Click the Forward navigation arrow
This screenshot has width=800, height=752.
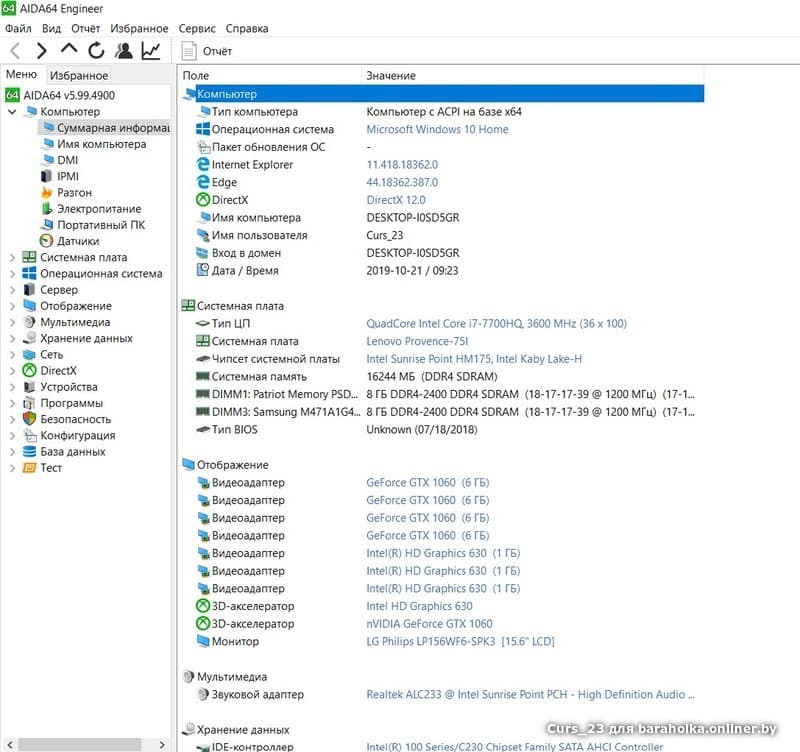[42, 51]
